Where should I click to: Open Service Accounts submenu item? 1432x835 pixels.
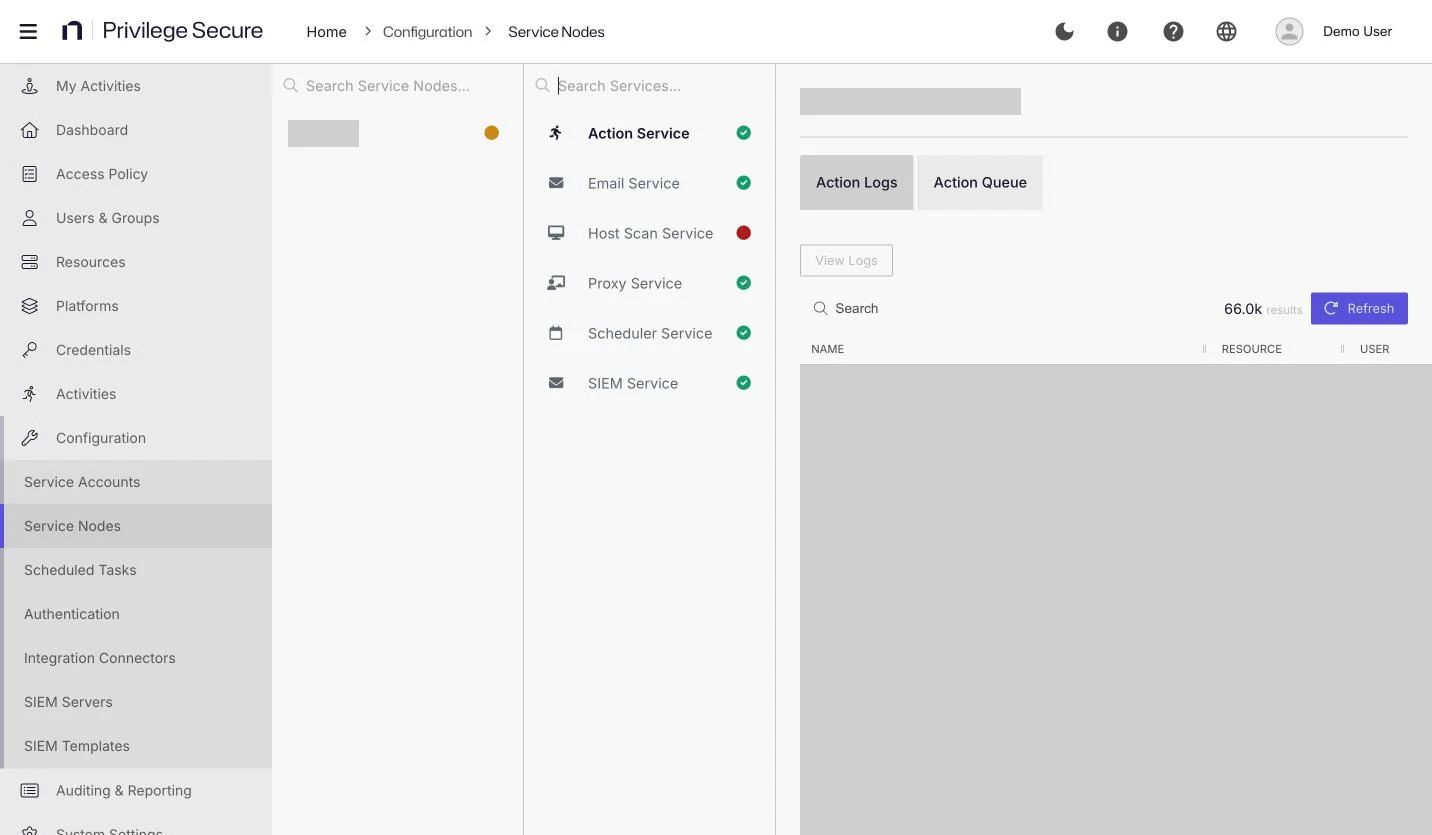click(x=136, y=482)
